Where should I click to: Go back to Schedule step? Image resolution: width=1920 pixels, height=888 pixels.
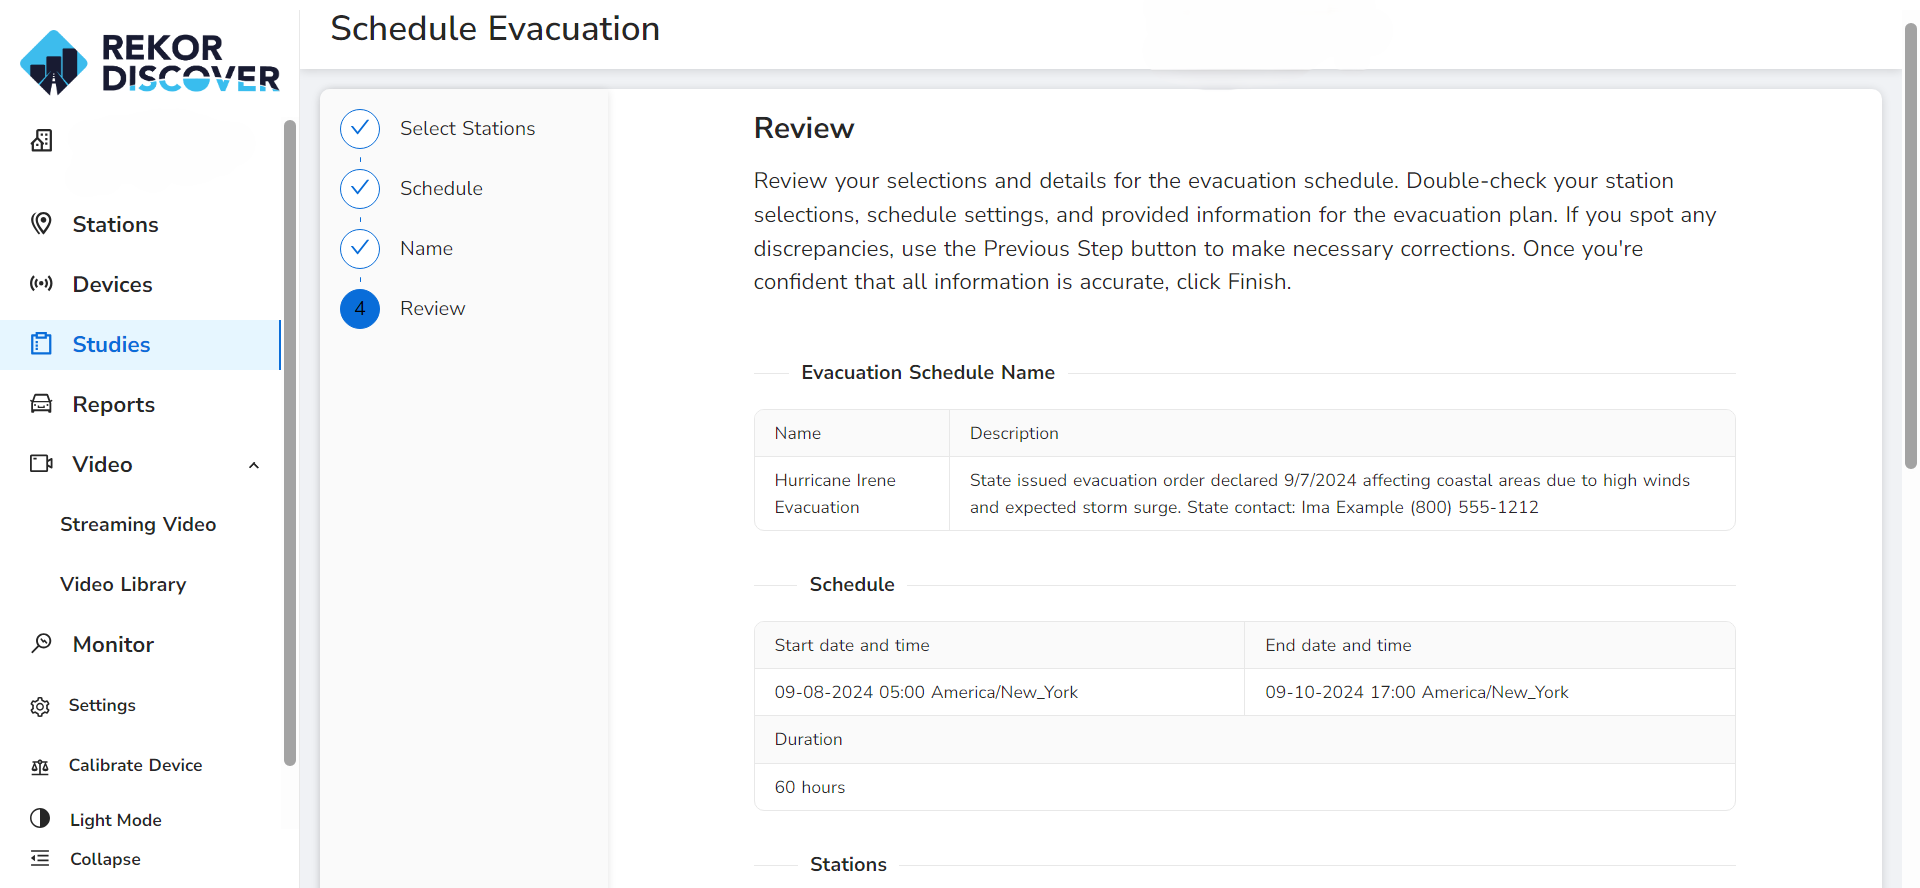[441, 188]
